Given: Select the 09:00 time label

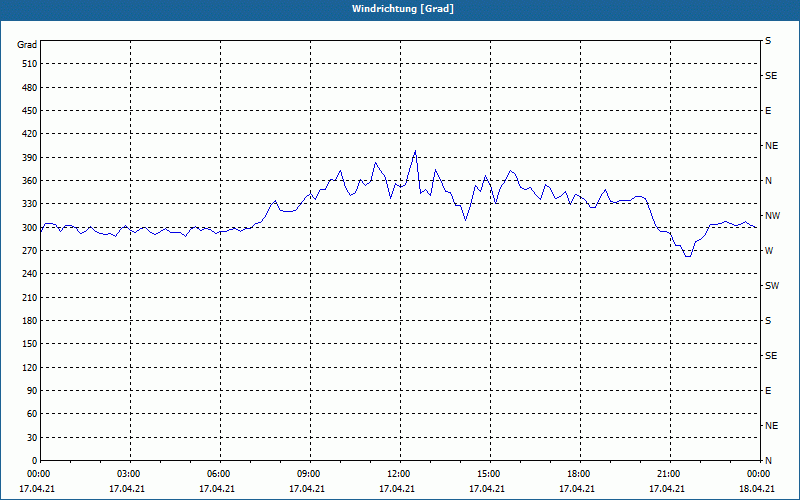Looking at the screenshot, I should point(310,474).
